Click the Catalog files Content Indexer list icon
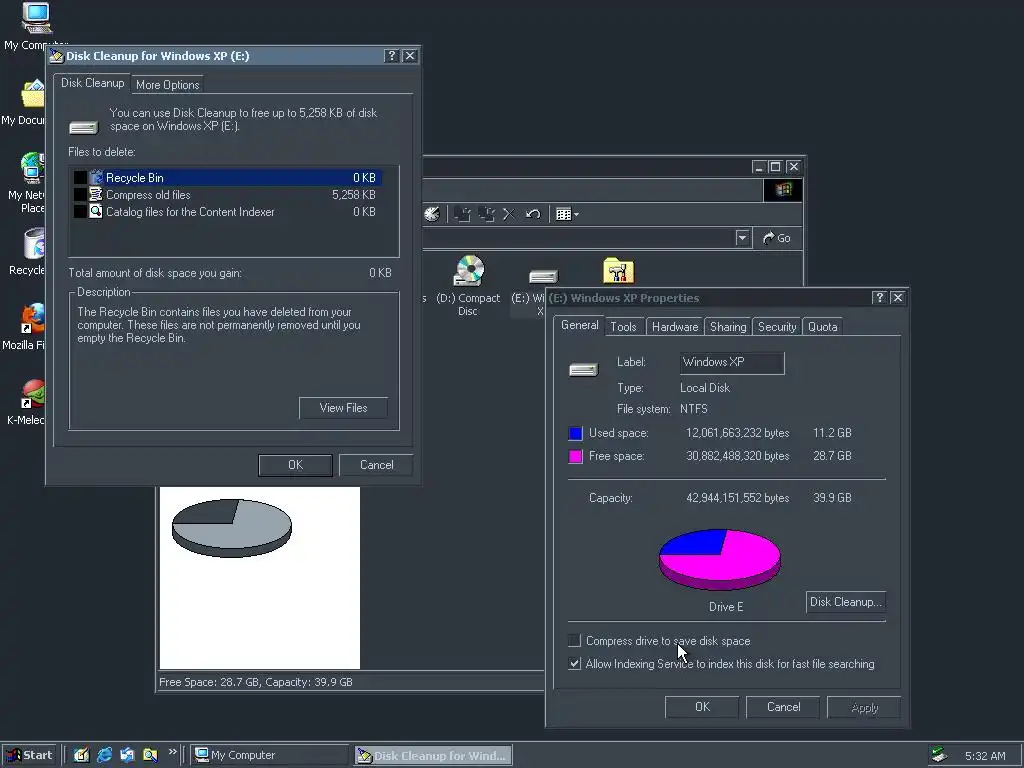The width and height of the screenshot is (1024, 768). [x=96, y=212]
